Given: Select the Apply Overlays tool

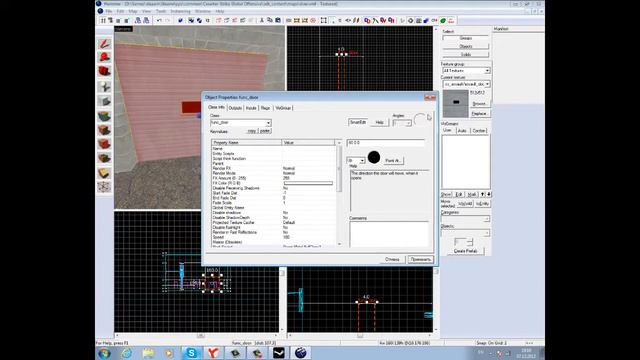Looking at the screenshot, I should click(104, 158).
